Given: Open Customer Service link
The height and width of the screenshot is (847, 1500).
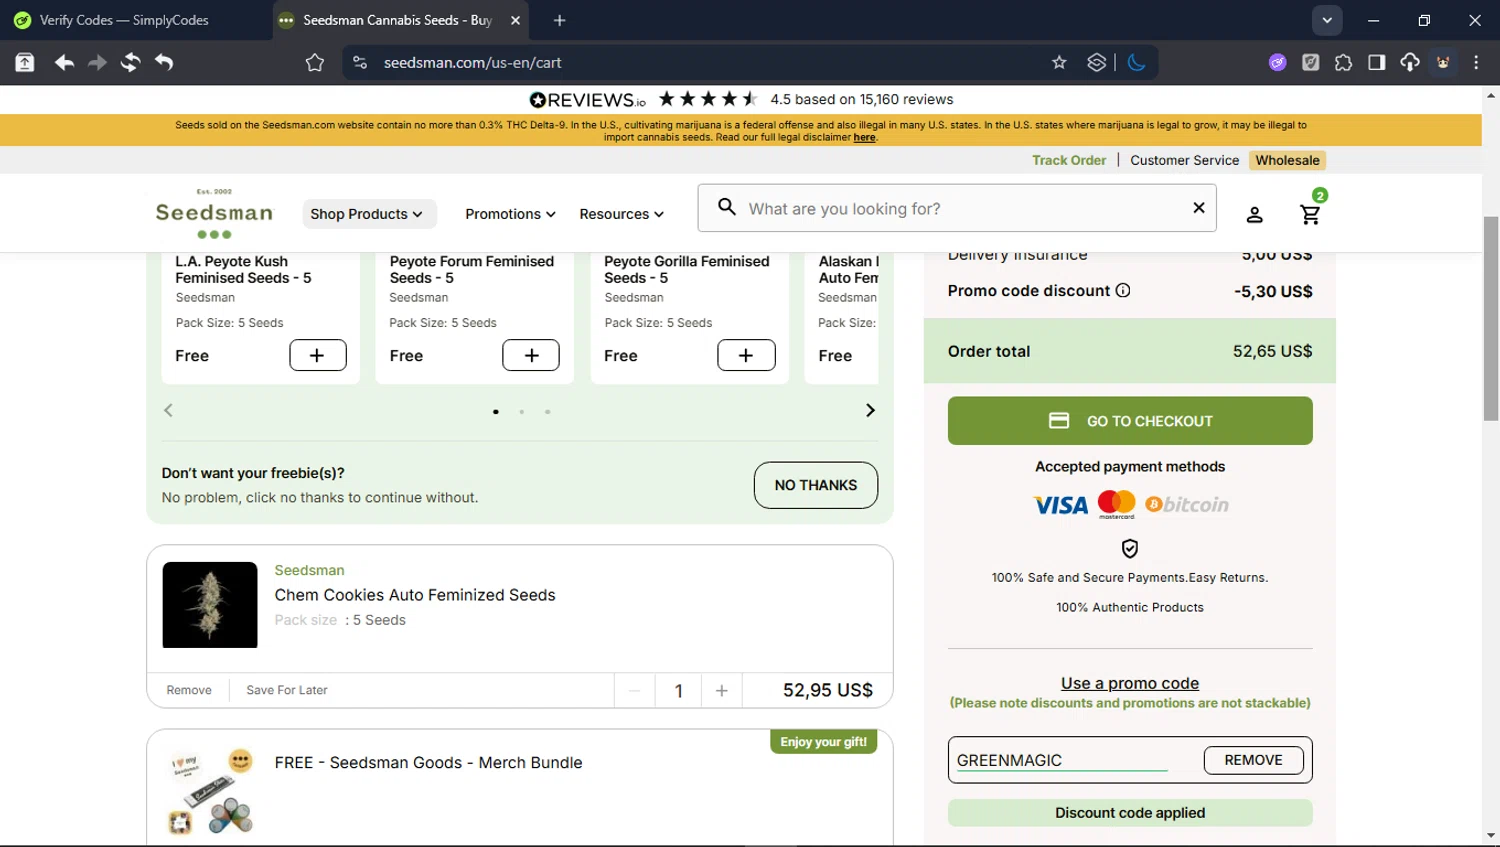Looking at the screenshot, I should (x=1184, y=160).
